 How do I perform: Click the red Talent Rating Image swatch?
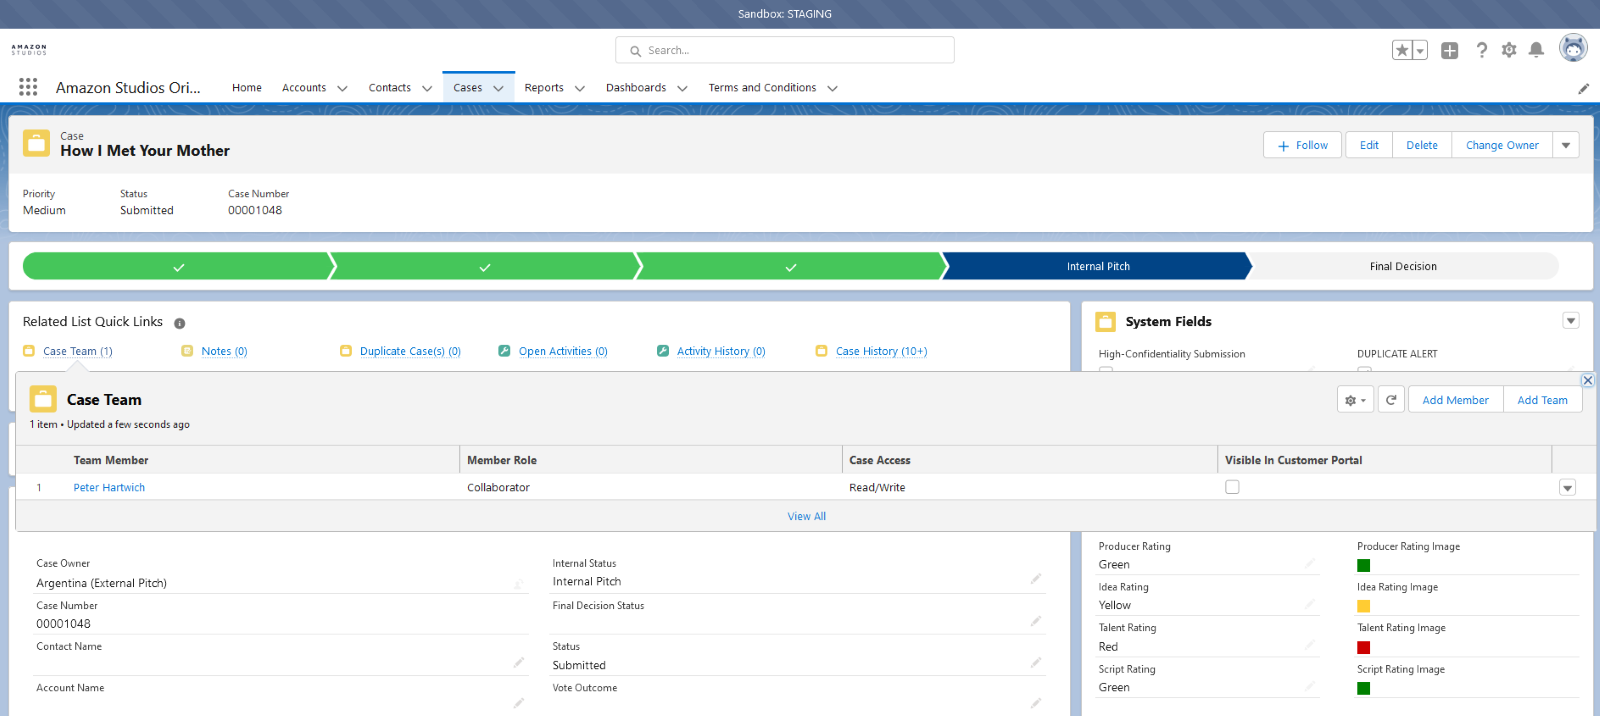click(1363, 647)
